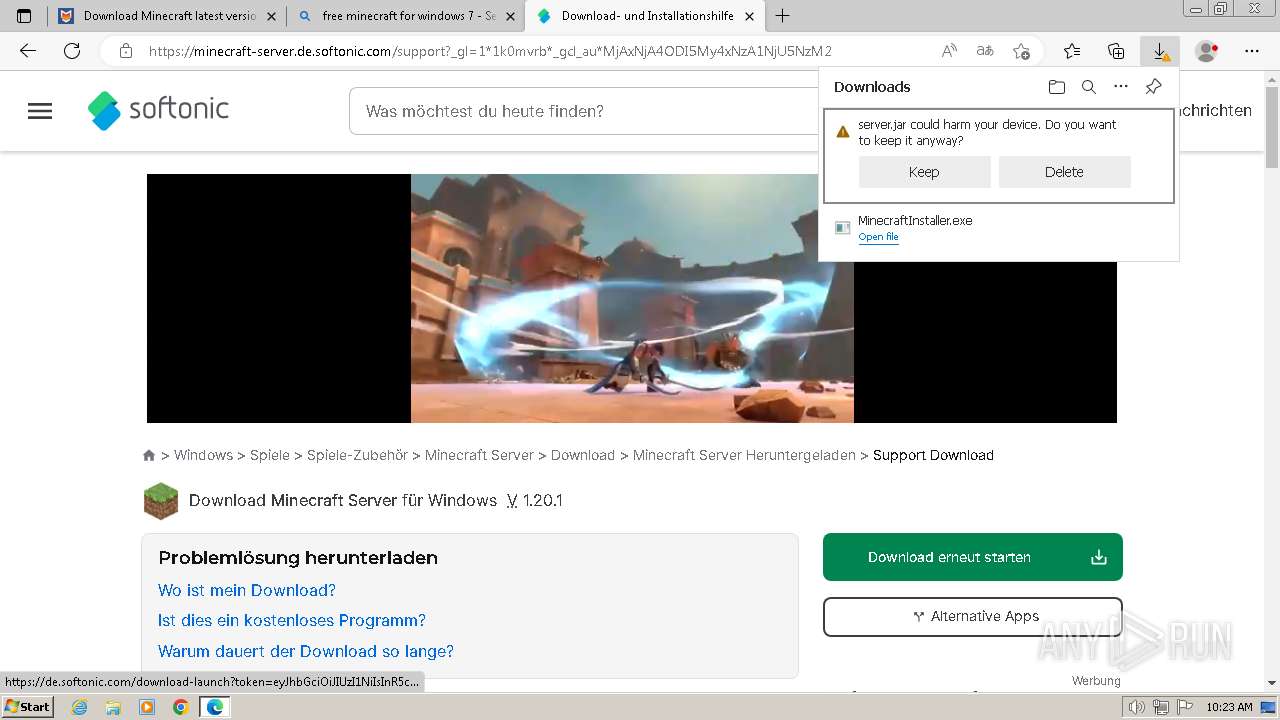This screenshot has width=1280, height=720.
Task: Open a new browser tab
Action: click(x=782, y=16)
